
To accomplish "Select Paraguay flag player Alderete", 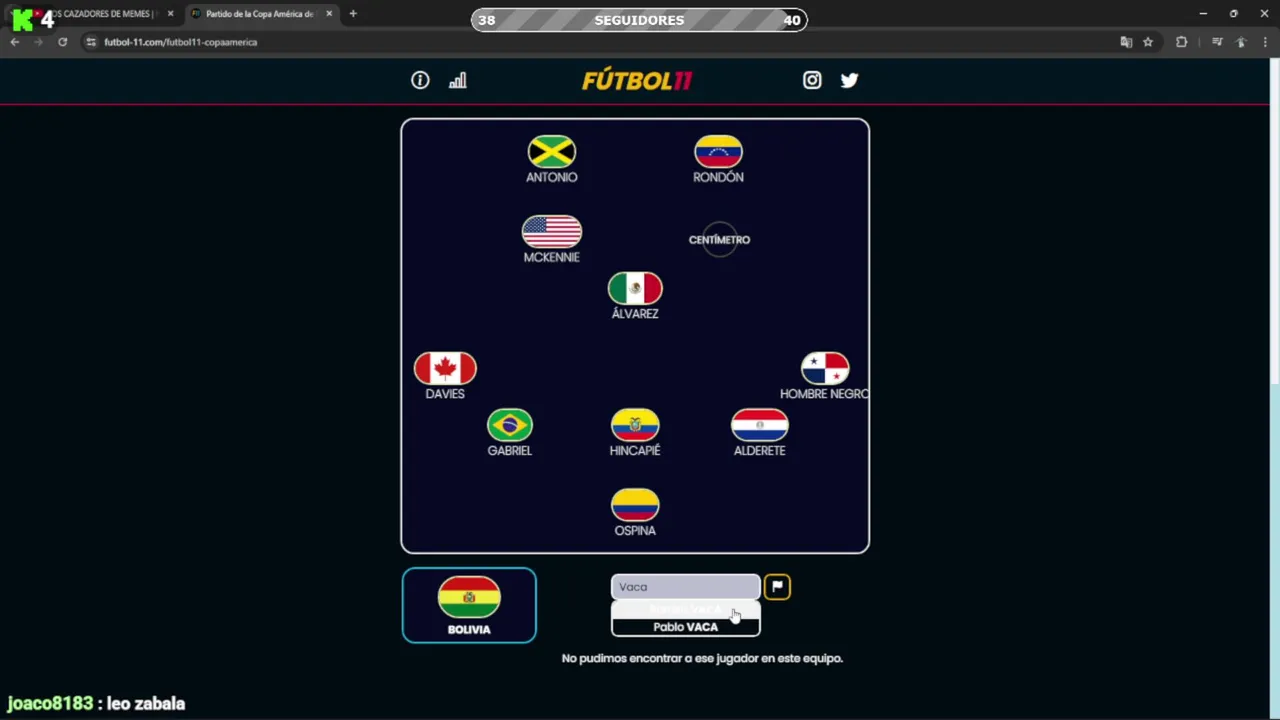I will (760, 432).
